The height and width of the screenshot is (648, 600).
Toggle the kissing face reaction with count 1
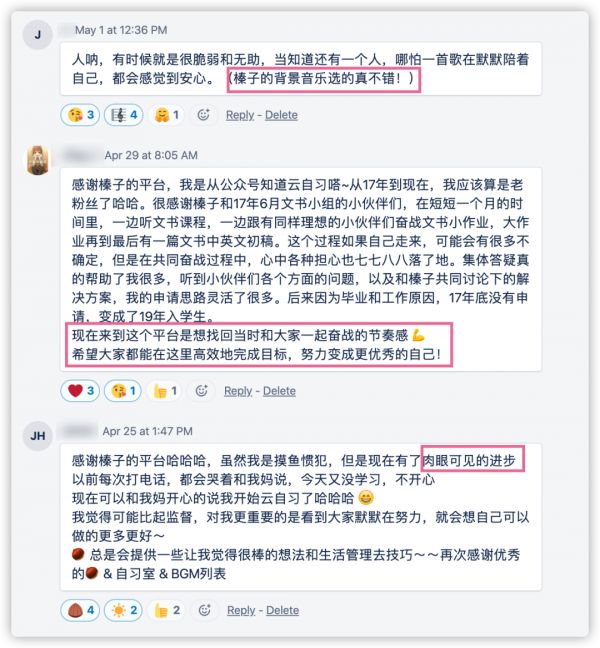tap(123, 391)
